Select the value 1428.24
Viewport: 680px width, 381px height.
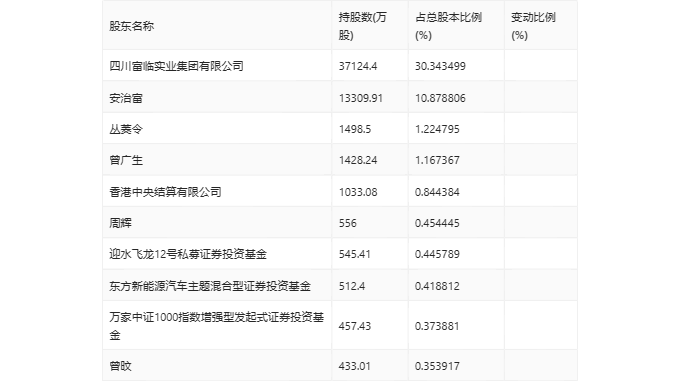tap(358, 160)
